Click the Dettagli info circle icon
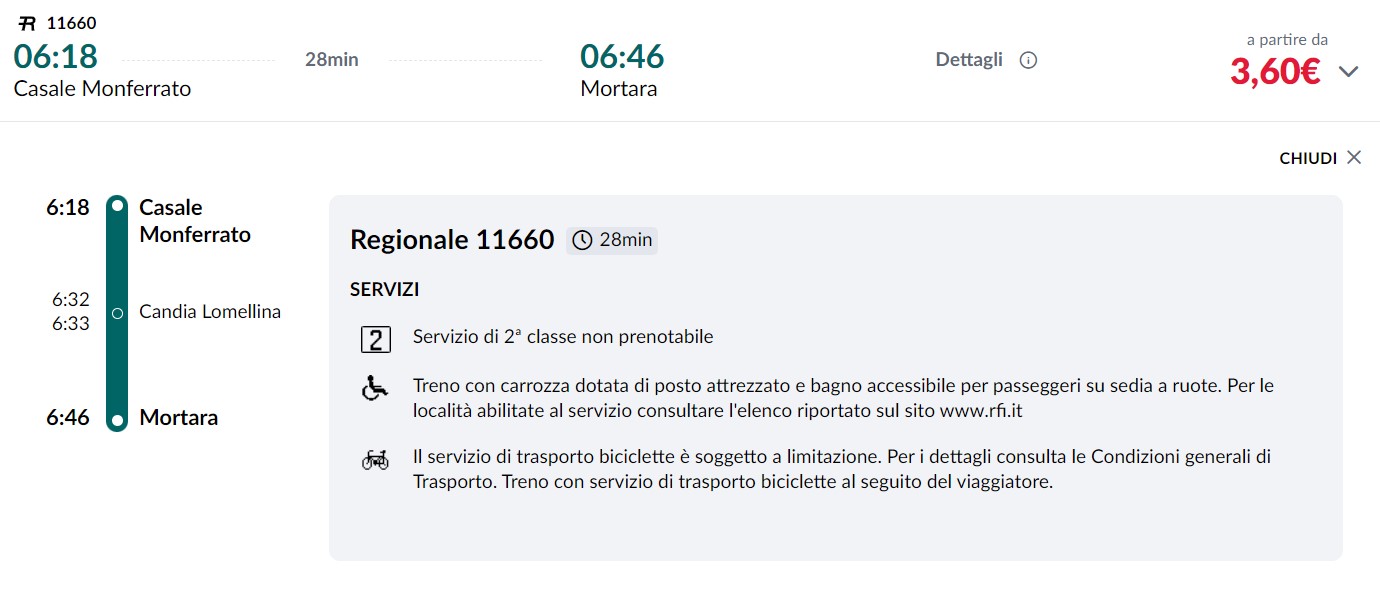Screen dimensions: 1380x592 (1028, 60)
